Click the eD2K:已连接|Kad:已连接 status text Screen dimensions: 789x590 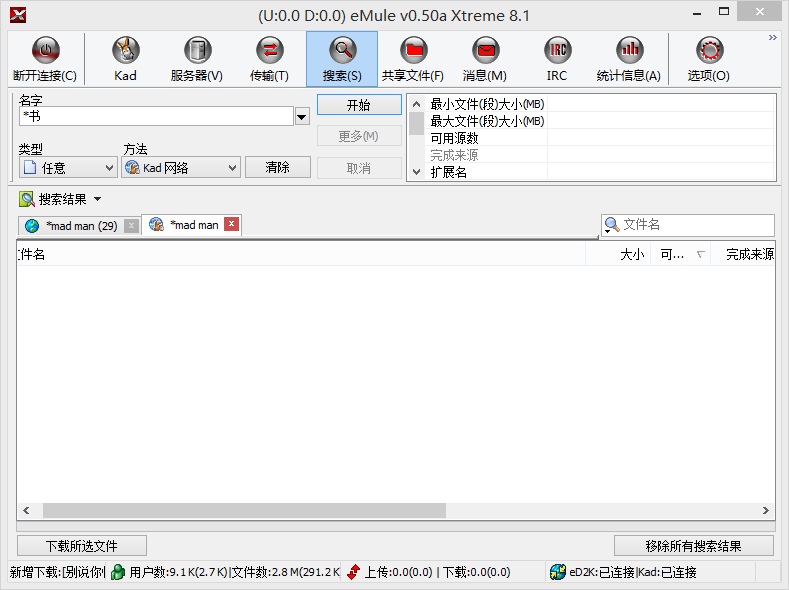(633, 572)
